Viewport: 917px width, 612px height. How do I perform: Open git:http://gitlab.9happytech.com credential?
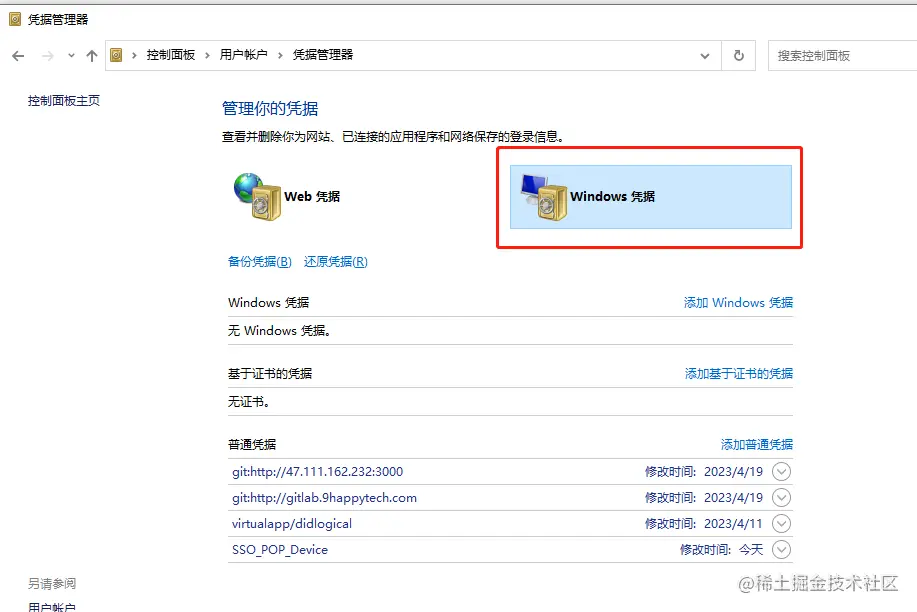[325, 498]
